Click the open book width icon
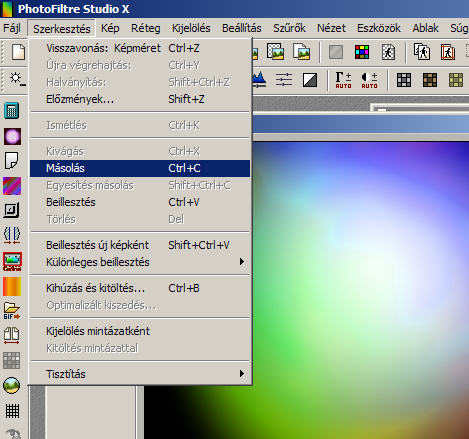469x439 pixels. 12,335
